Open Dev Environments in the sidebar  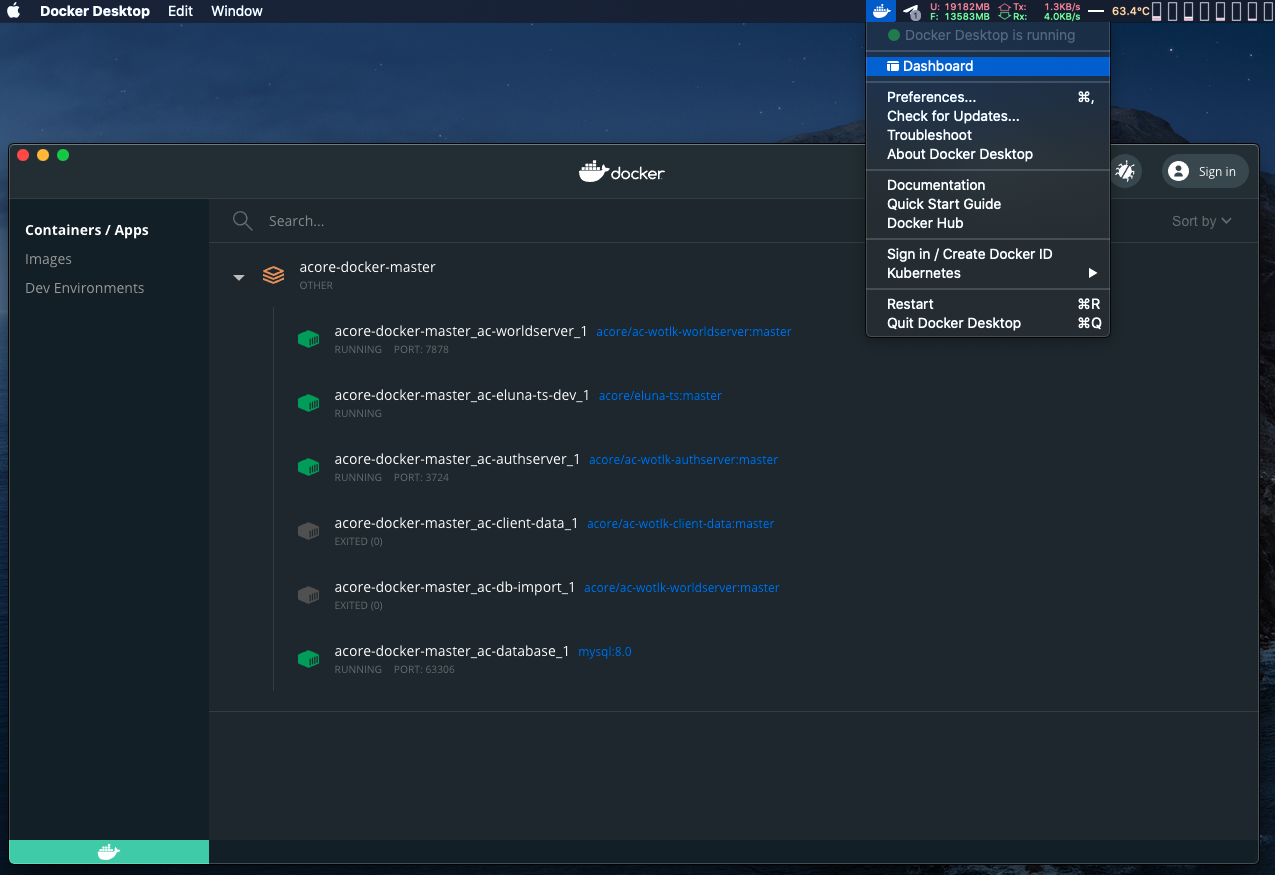tap(85, 288)
